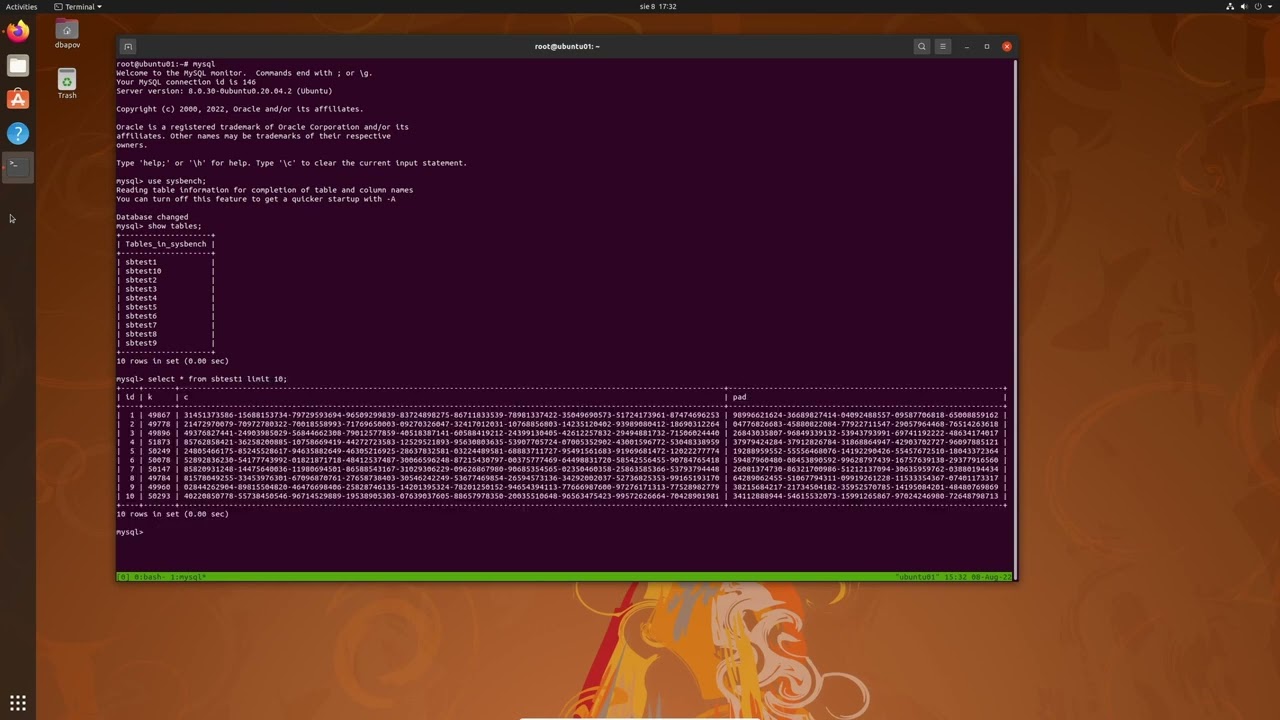This screenshot has width=1280, height=720.
Task: Open the dbapov home folder on desktop
Action: (67, 34)
